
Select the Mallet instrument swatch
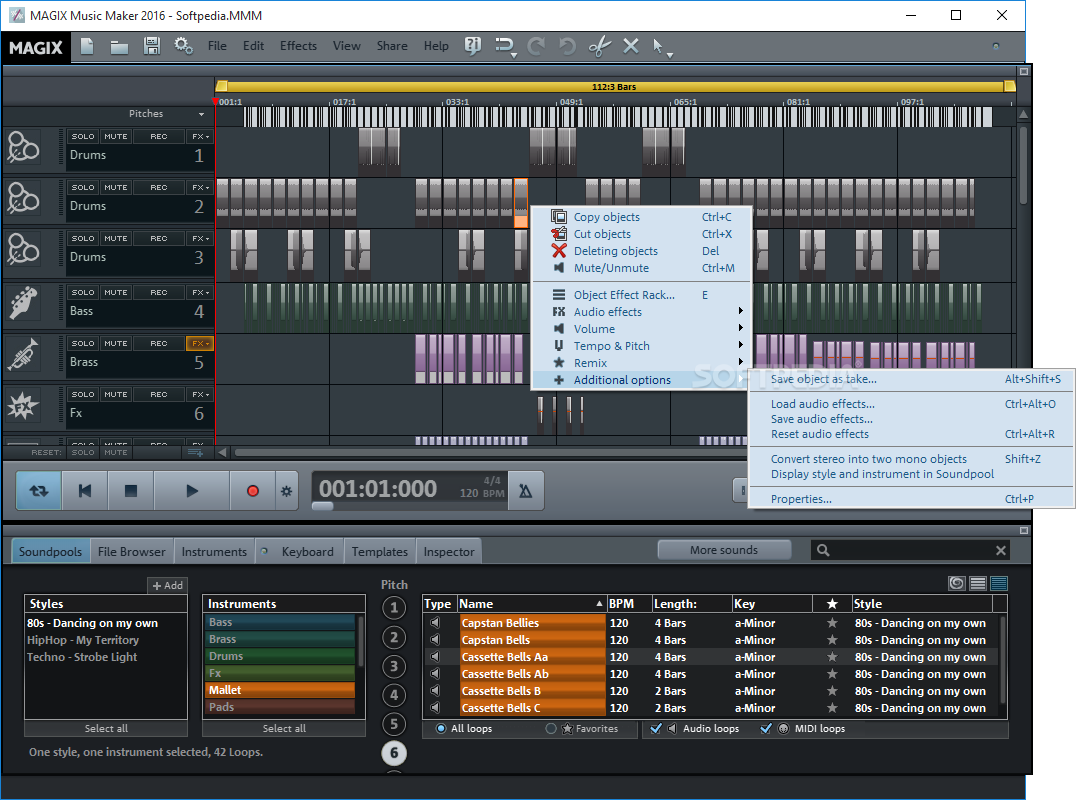[x=281, y=690]
